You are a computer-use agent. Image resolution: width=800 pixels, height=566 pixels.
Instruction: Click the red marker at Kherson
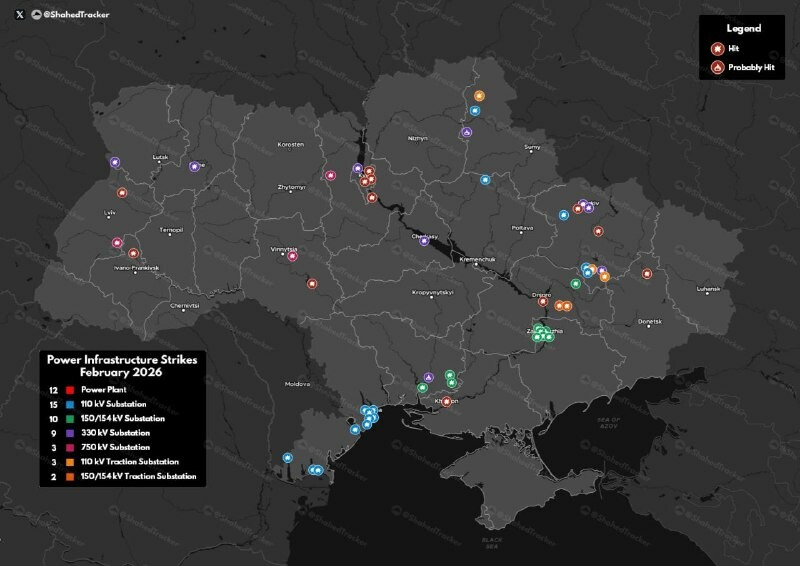click(x=447, y=402)
